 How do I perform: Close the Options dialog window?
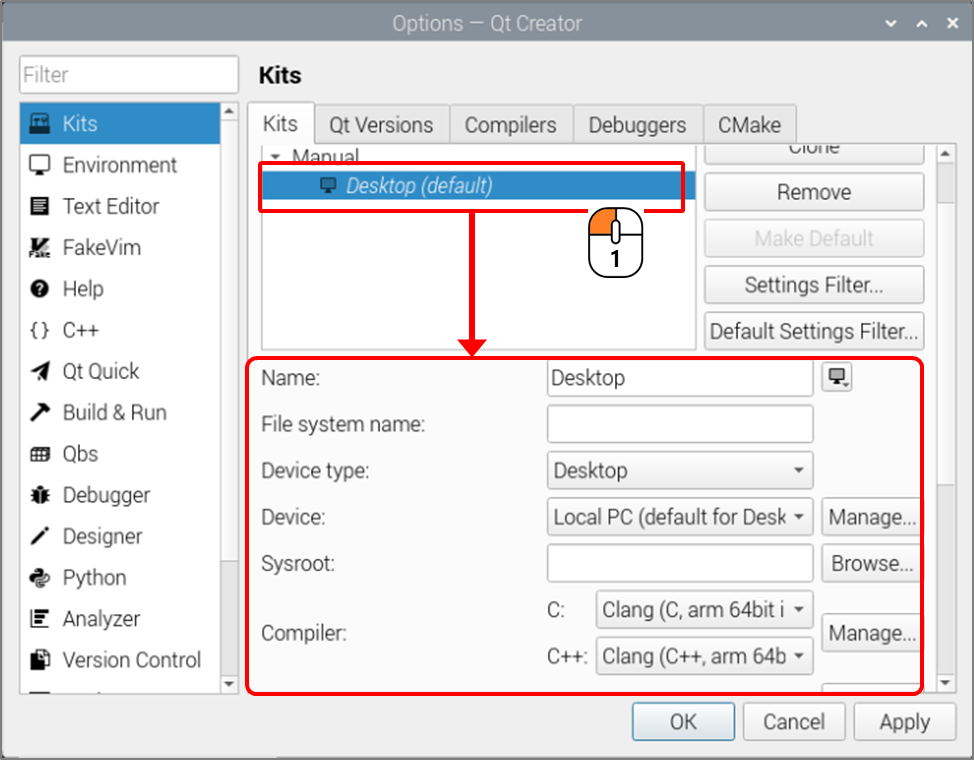pos(952,24)
